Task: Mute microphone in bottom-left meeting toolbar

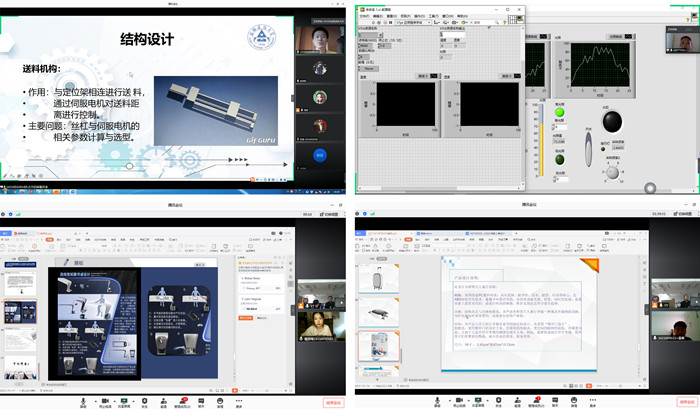Action: click(83, 399)
